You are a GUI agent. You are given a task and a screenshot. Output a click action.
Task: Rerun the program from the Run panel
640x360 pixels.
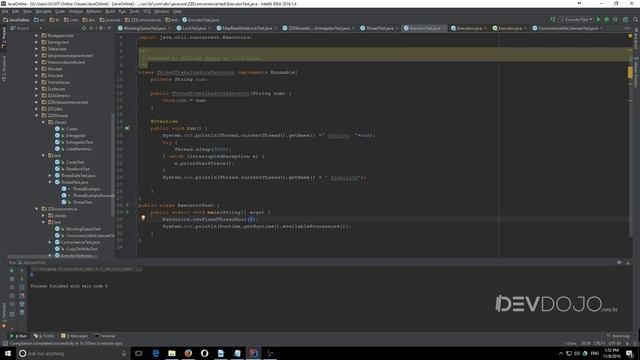click(12, 271)
